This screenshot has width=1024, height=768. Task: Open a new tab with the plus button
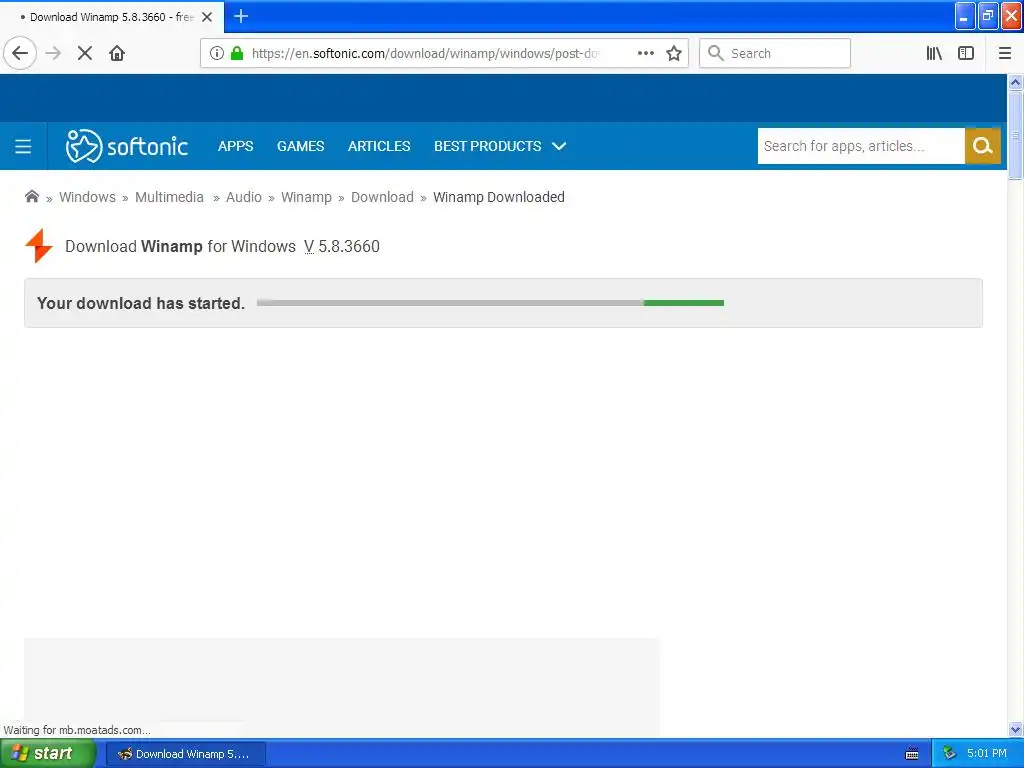pyautogui.click(x=241, y=16)
